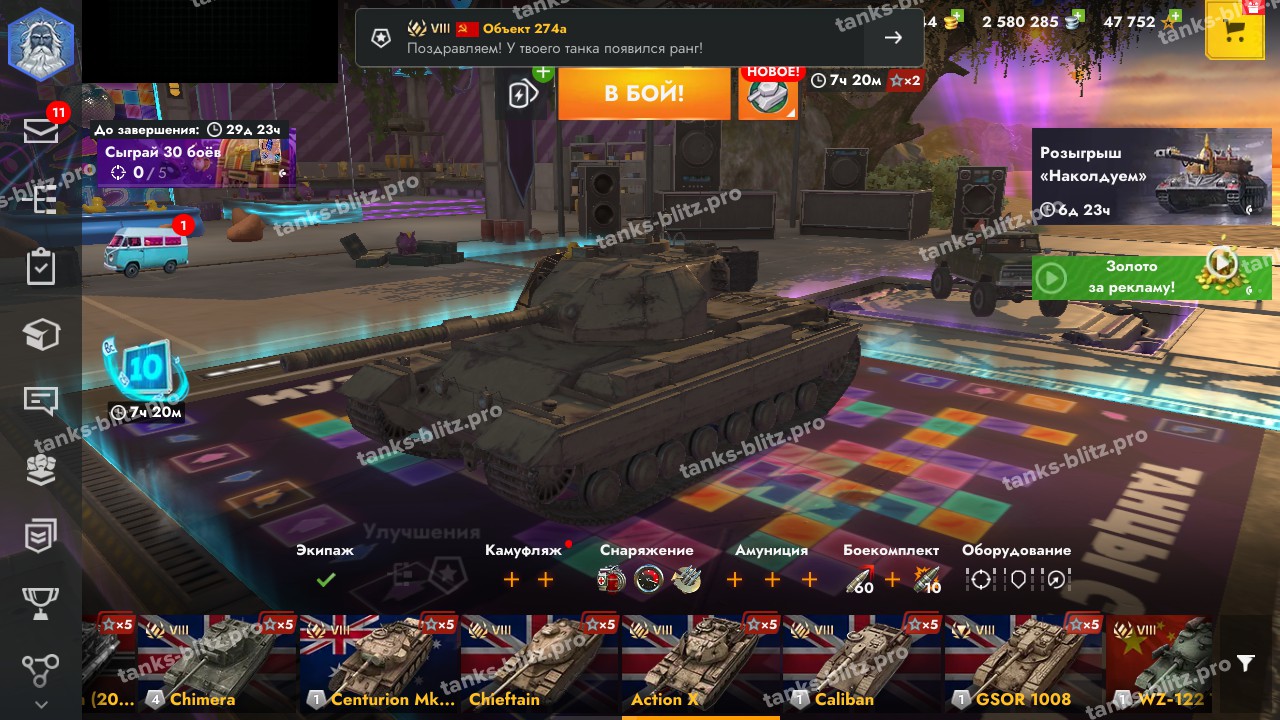
Task: Expand the sidebar down chevron at bottom
Action: (x=41, y=704)
